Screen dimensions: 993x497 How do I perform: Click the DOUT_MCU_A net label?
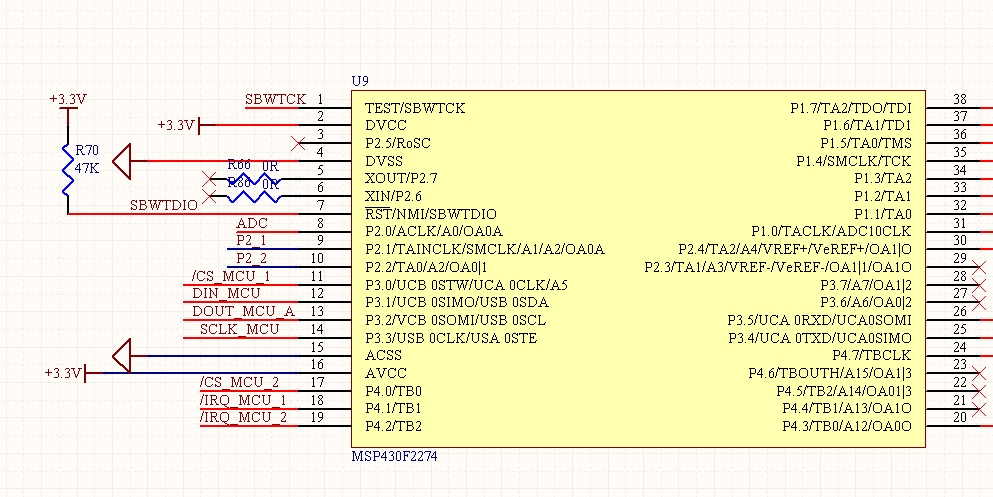[244, 311]
